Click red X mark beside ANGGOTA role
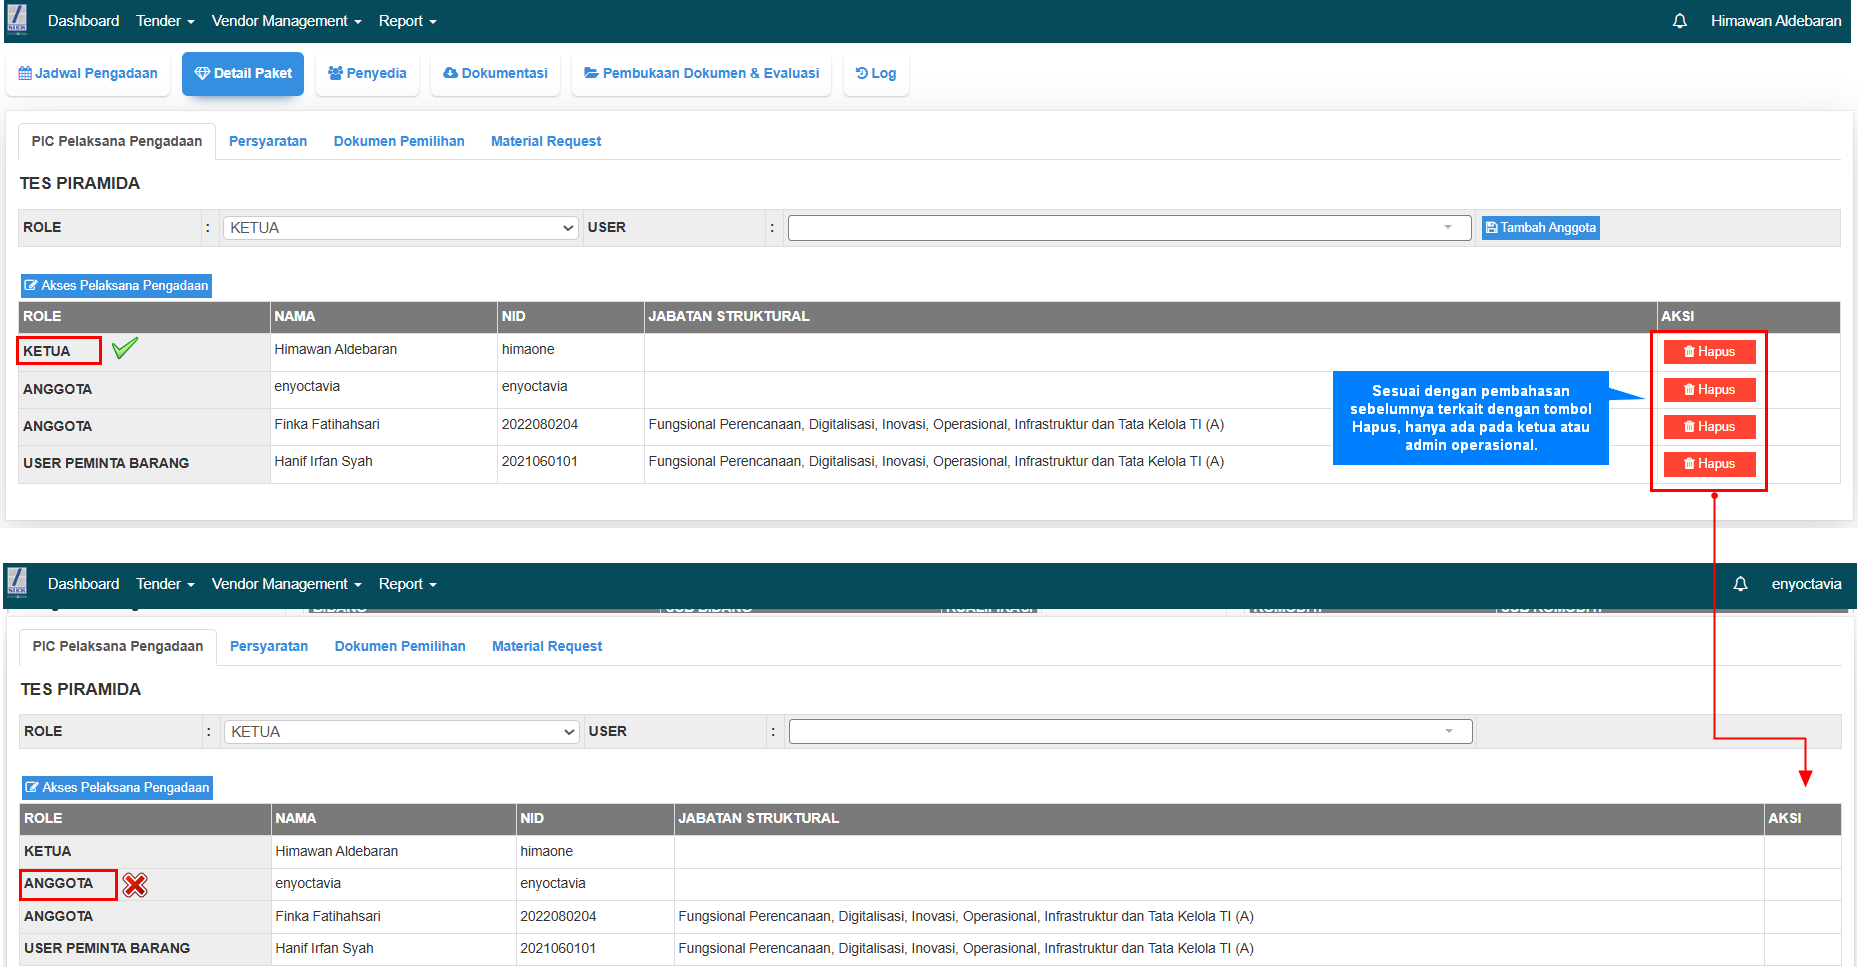 tap(135, 885)
